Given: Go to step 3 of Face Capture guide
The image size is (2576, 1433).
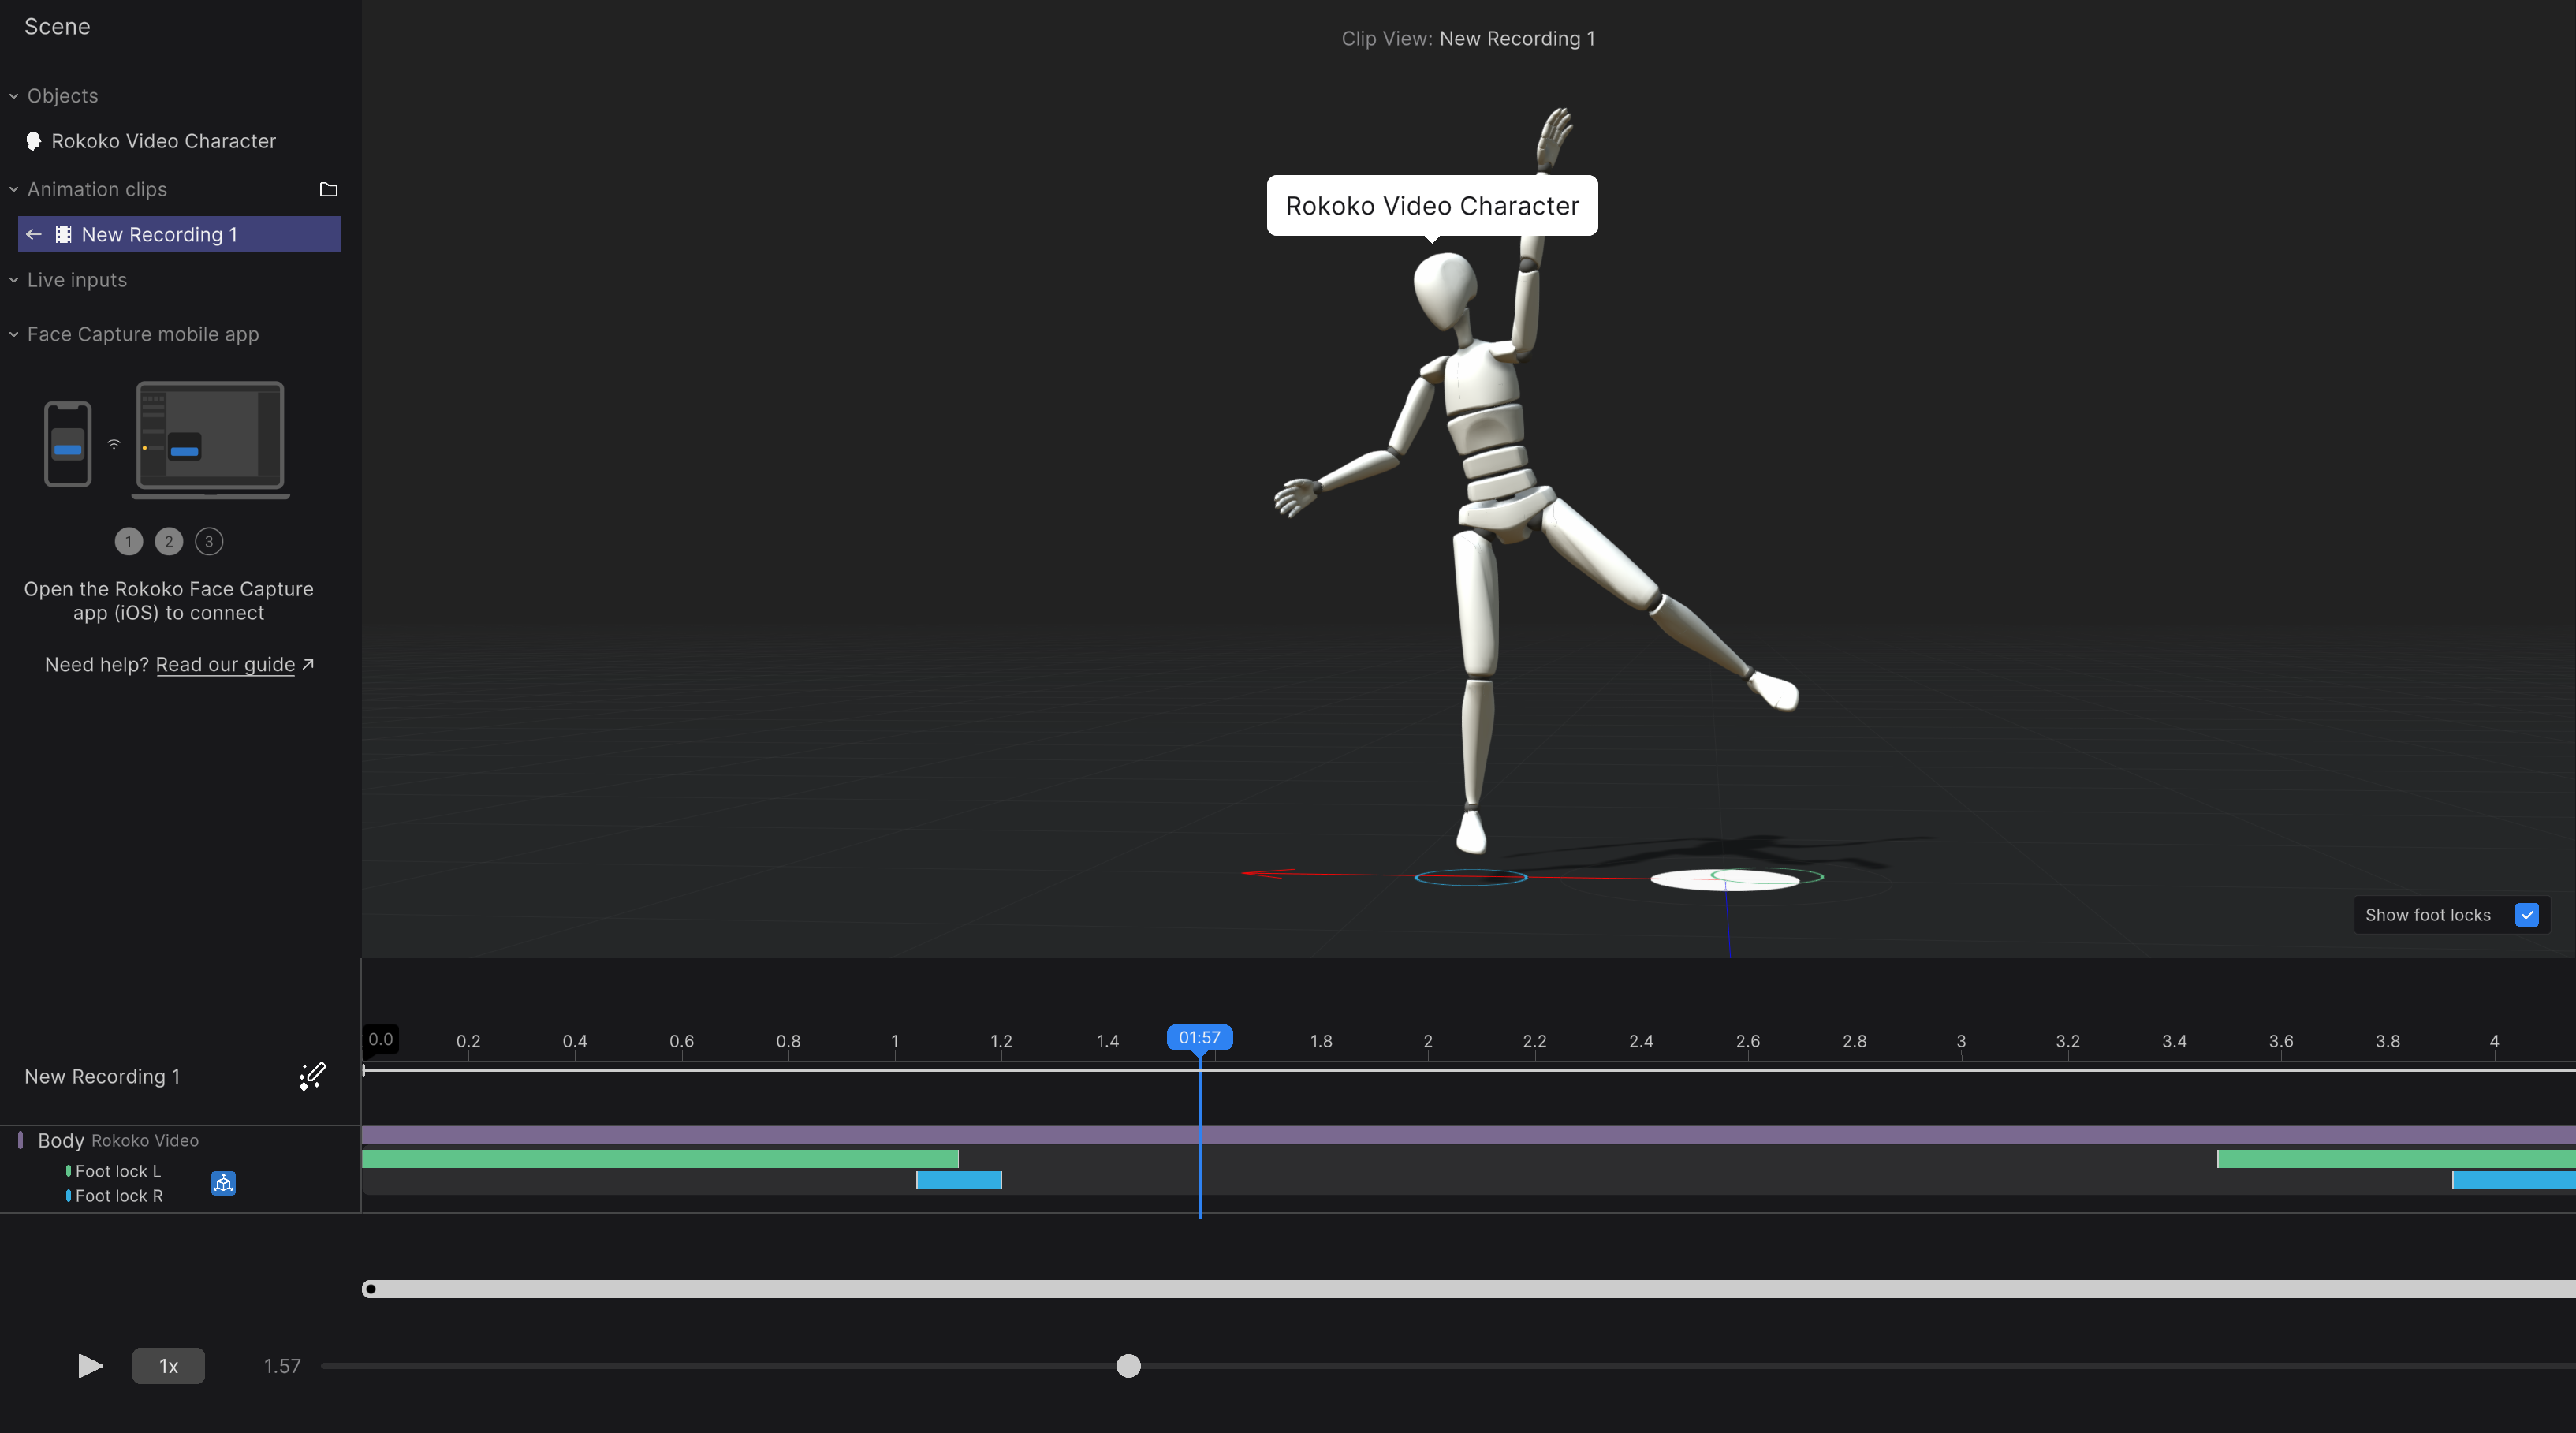Looking at the screenshot, I should coord(208,541).
